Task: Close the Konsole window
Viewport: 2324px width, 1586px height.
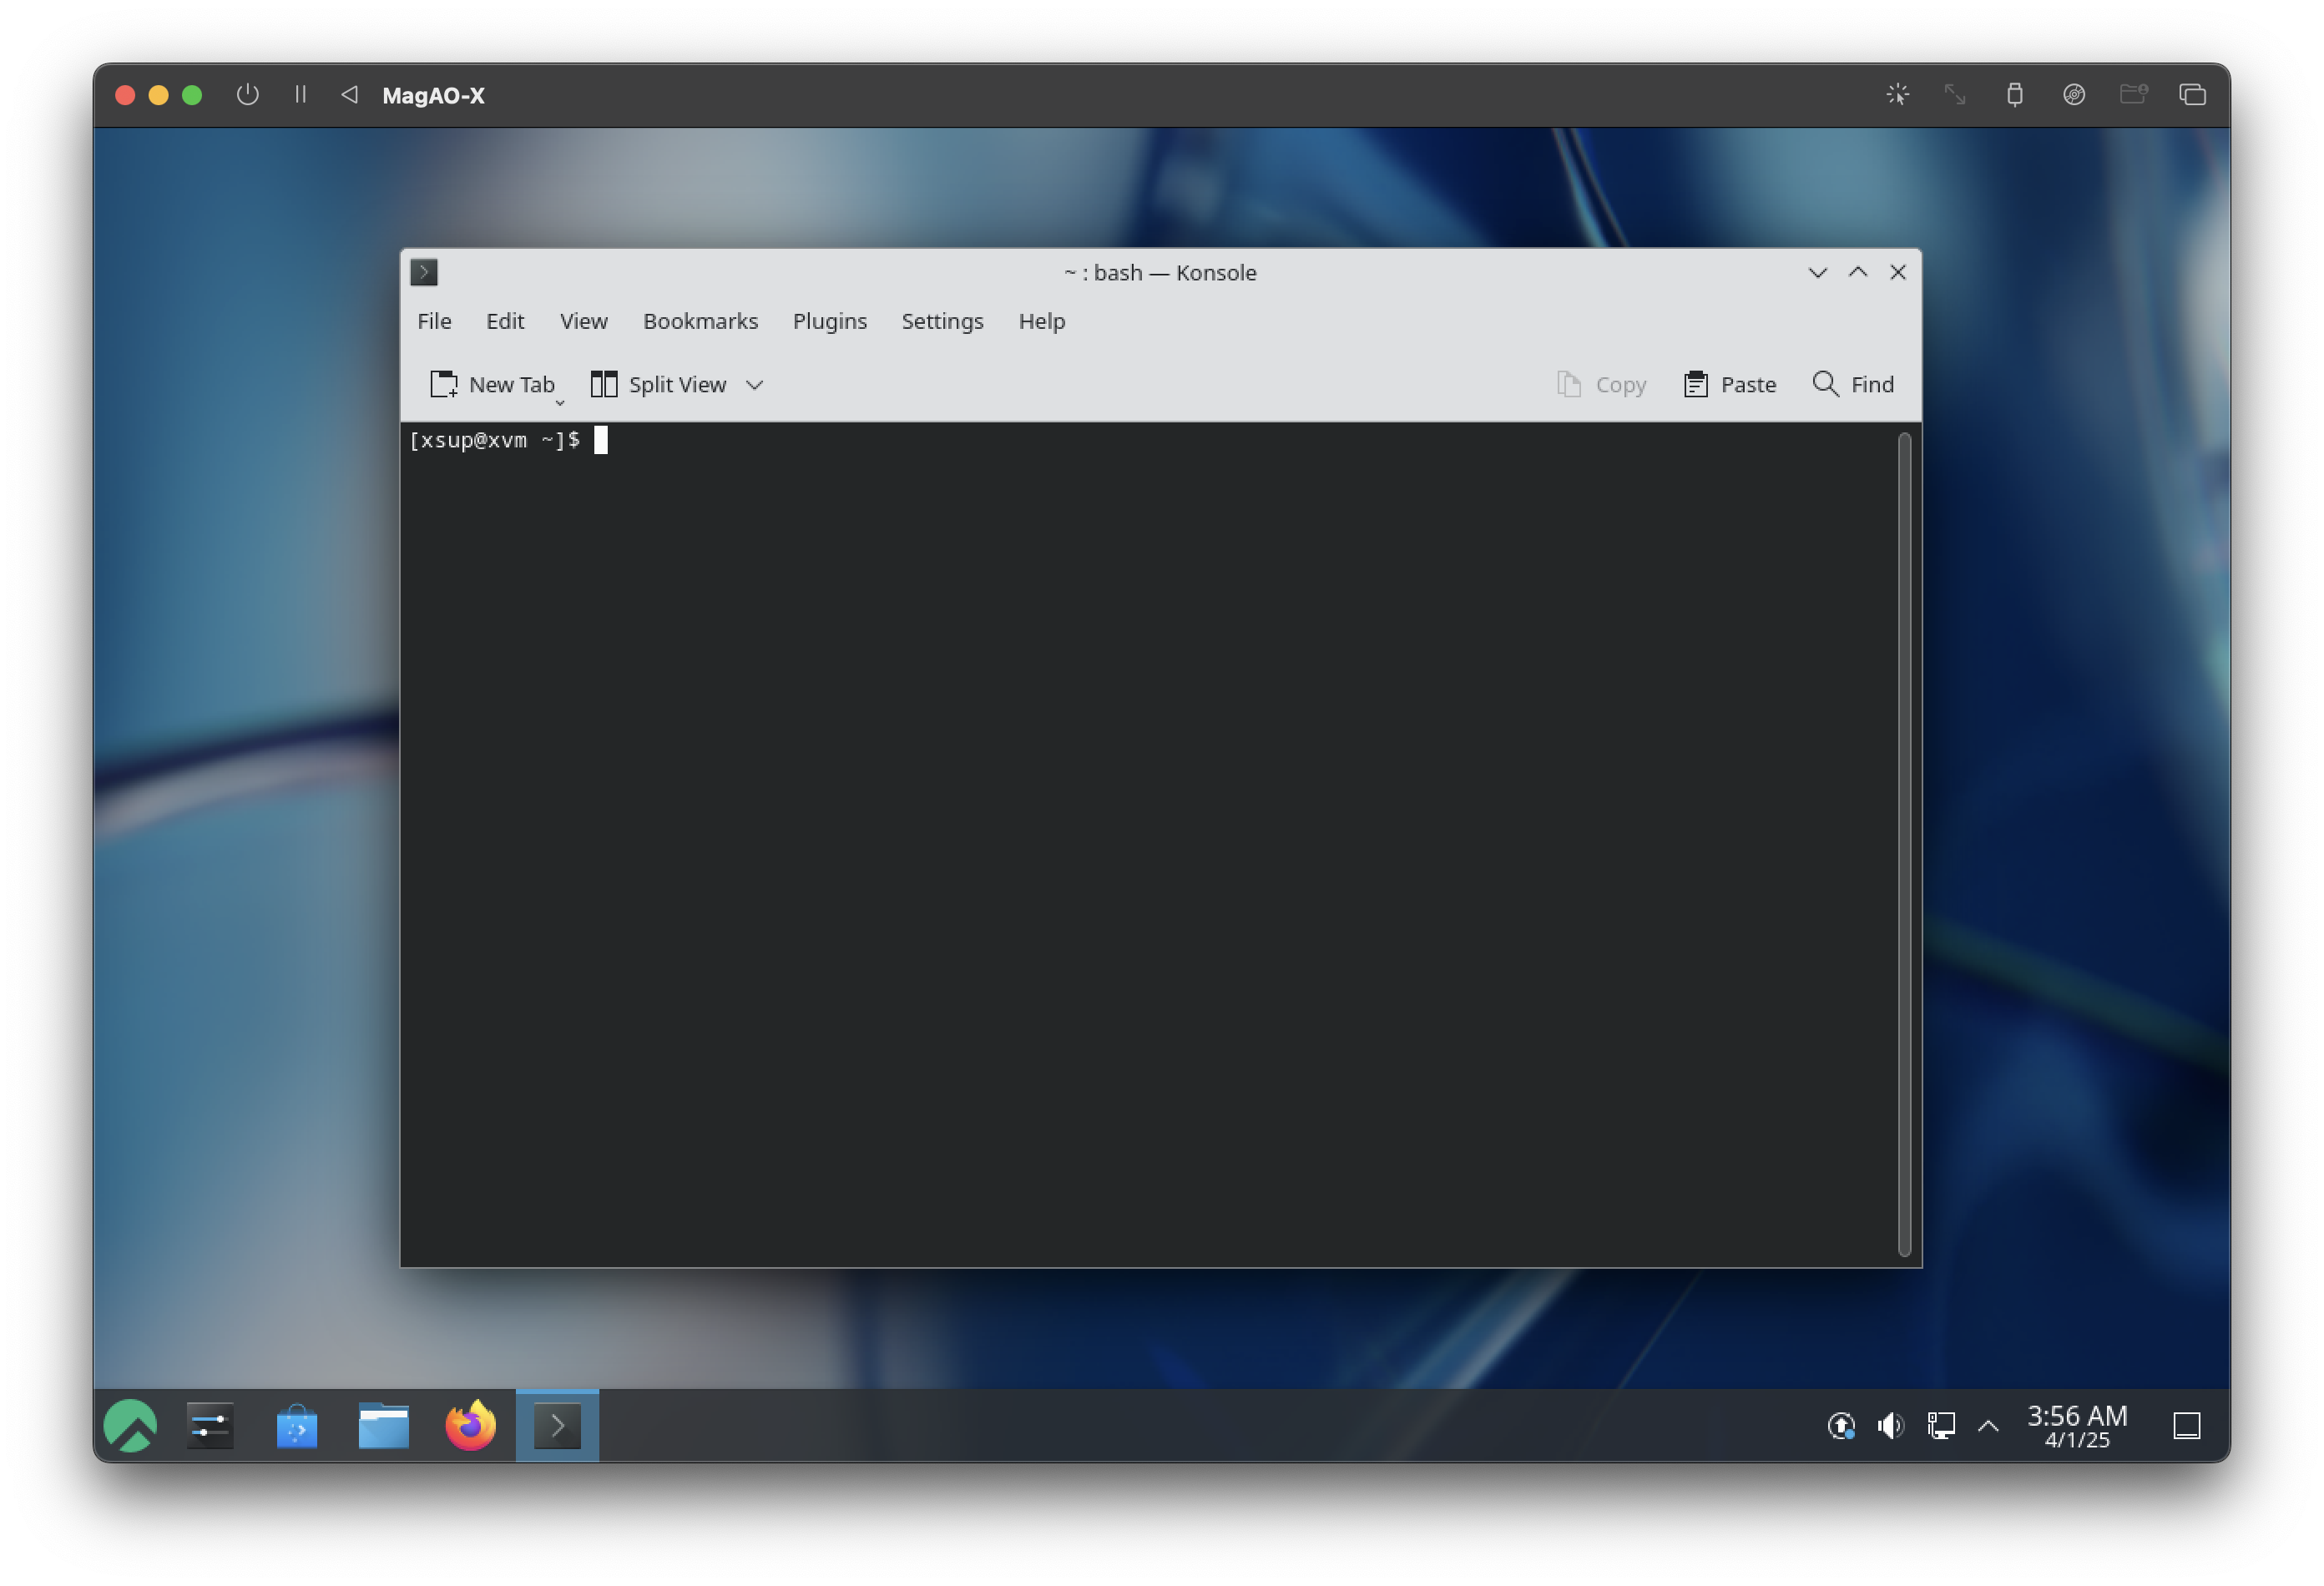Action: pos(1897,272)
